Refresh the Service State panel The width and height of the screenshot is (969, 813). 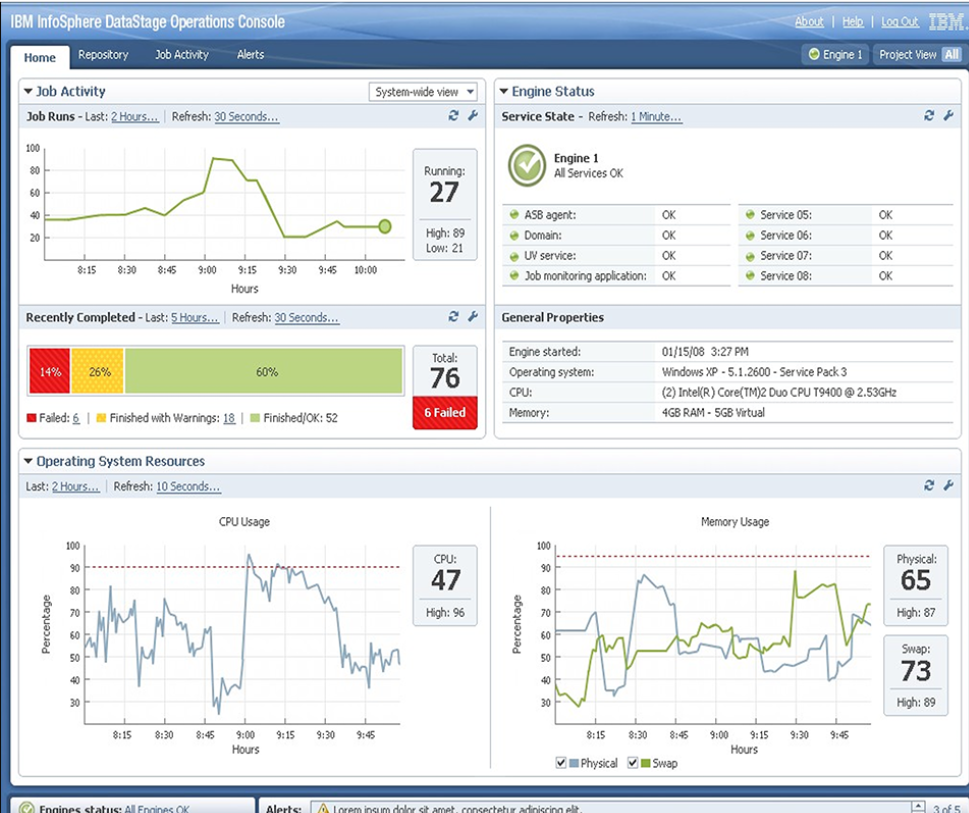click(929, 116)
